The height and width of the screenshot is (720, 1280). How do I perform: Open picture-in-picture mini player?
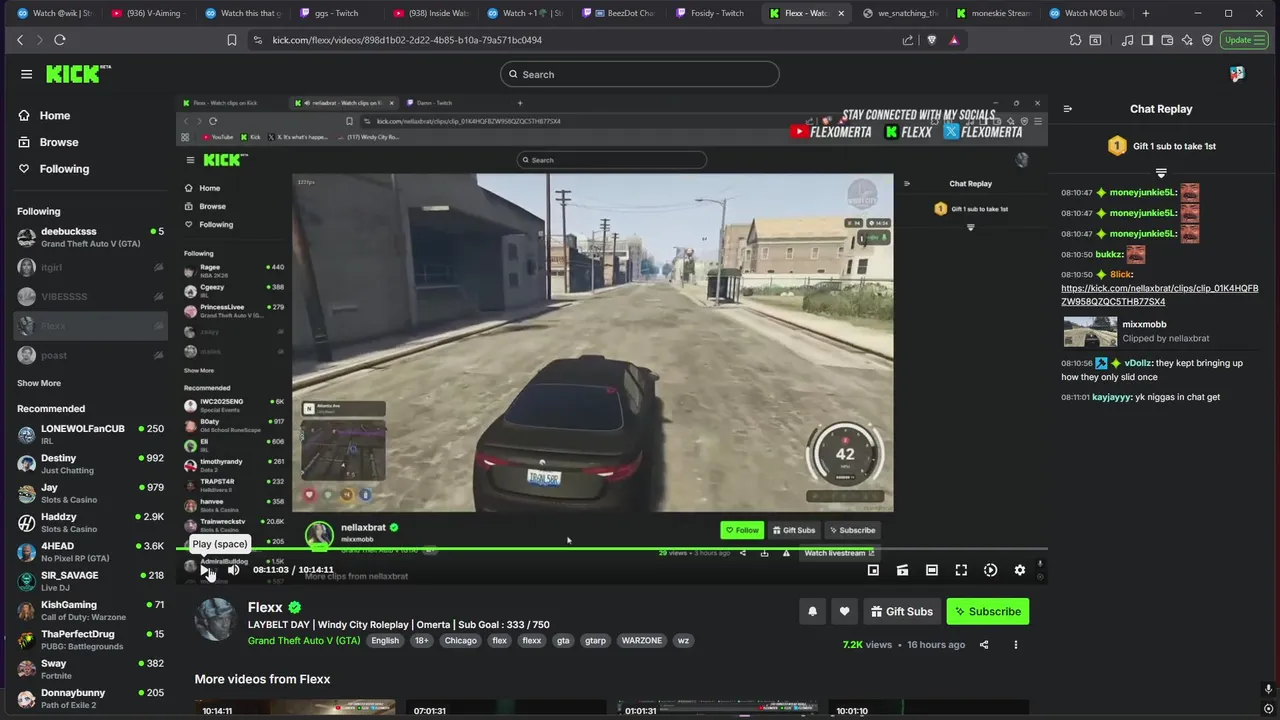coord(873,570)
